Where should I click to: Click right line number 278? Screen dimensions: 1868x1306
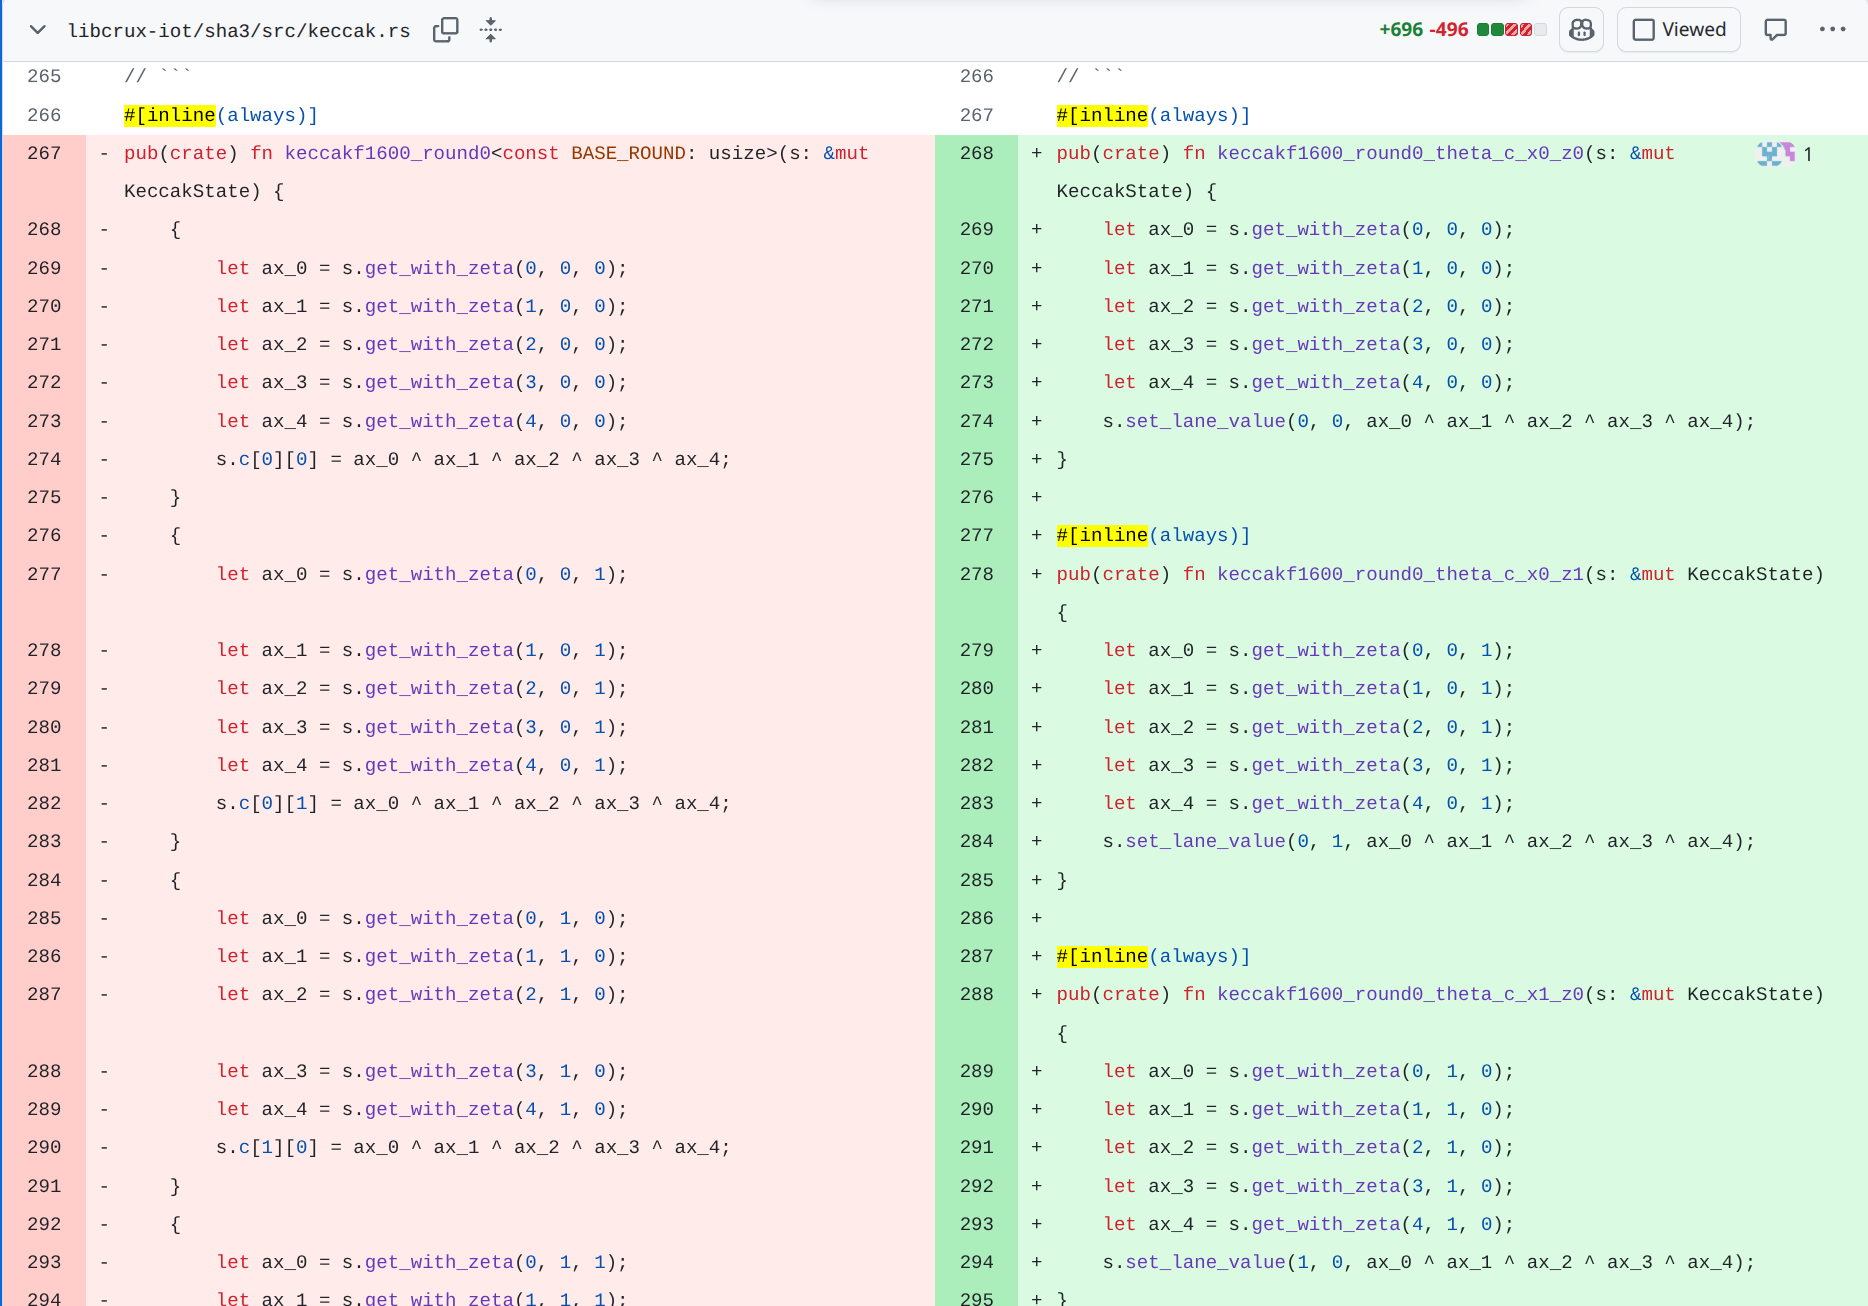click(x=976, y=574)
